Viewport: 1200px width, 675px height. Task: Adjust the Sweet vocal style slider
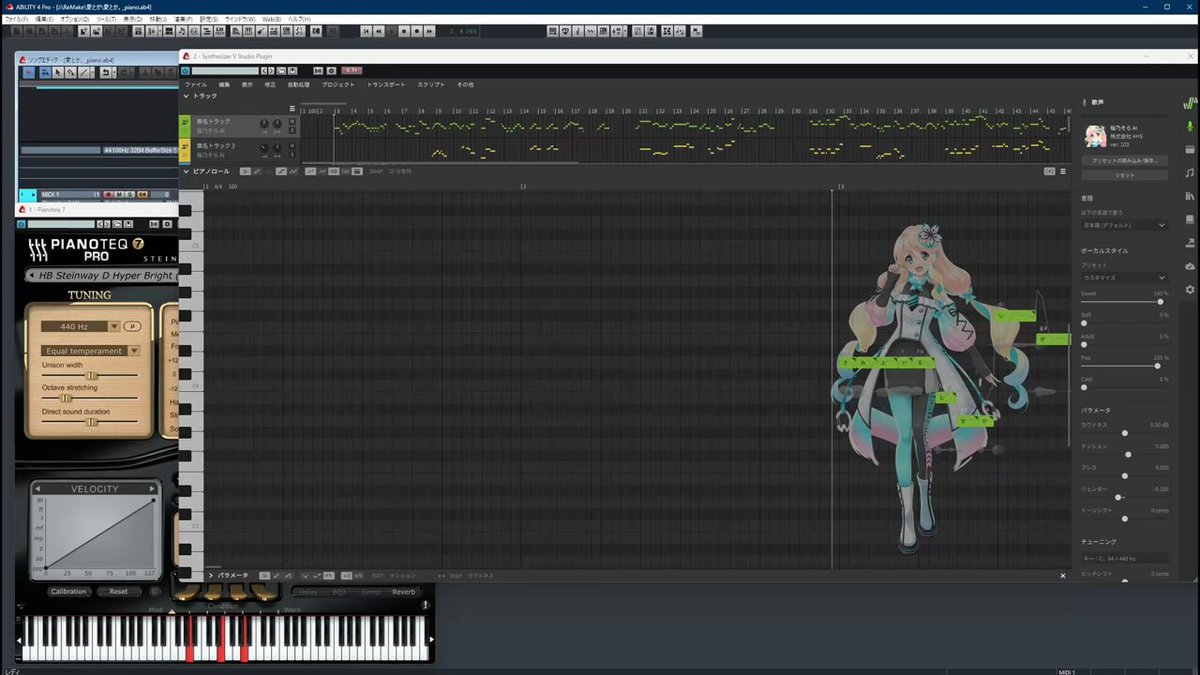point(1124,301)
